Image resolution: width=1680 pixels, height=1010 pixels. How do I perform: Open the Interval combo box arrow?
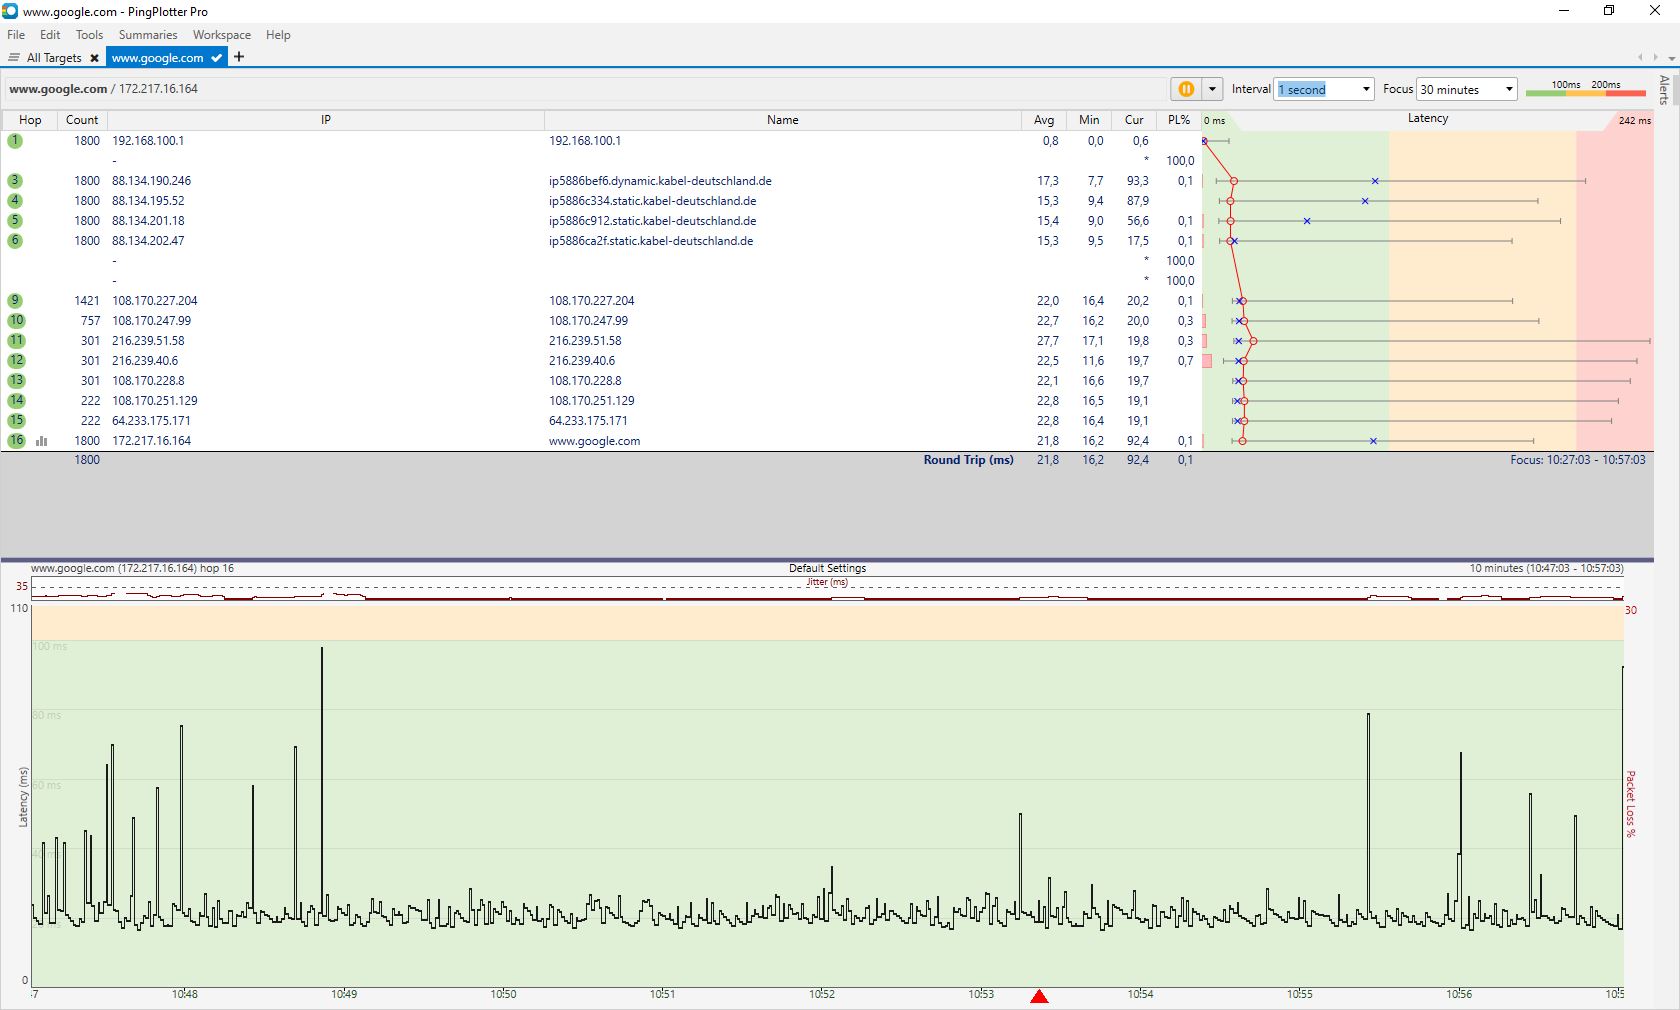click(x=1366, y=89)
